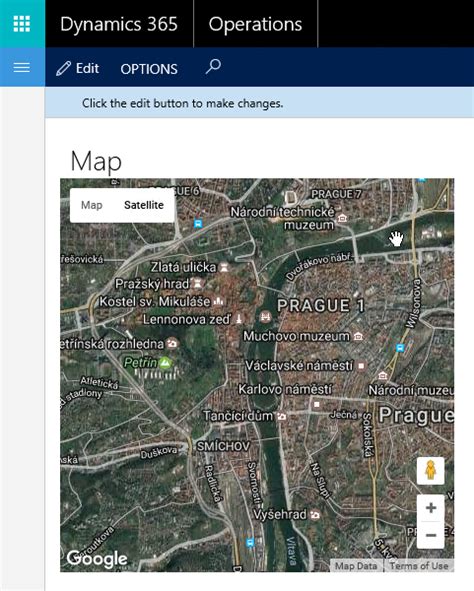Click the Duškova street label

(x=159, y=452)
